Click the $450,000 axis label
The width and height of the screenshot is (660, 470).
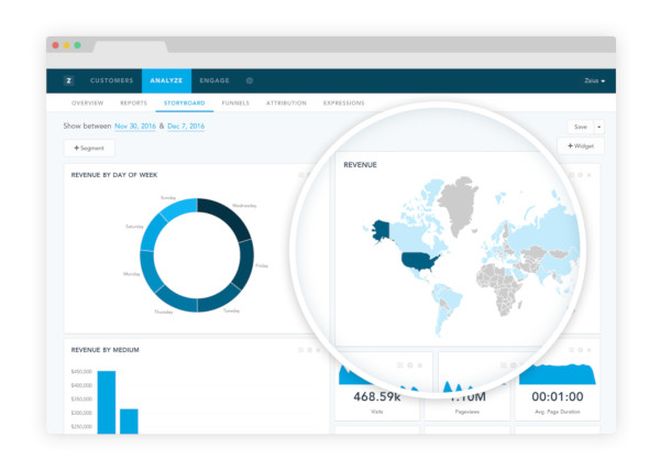click(x=82, y=372)
